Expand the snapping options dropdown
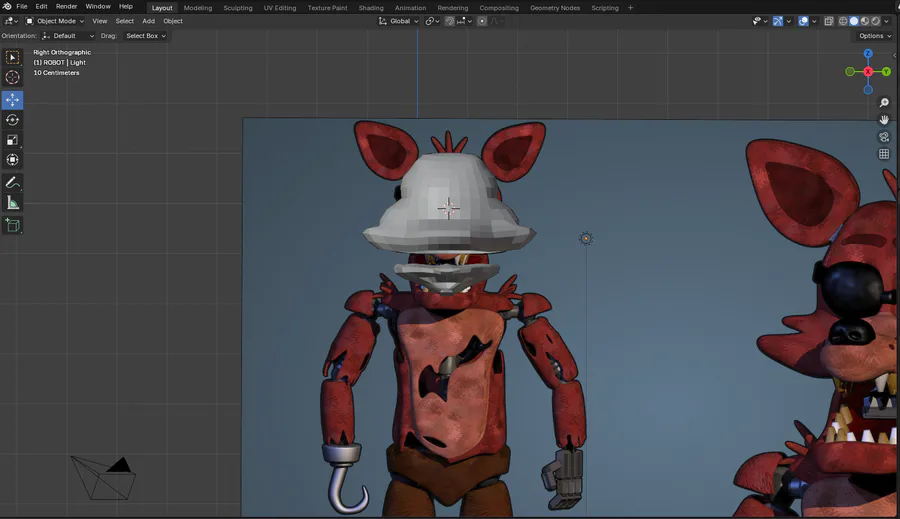The image size is (900, 519). coord(464,21)
